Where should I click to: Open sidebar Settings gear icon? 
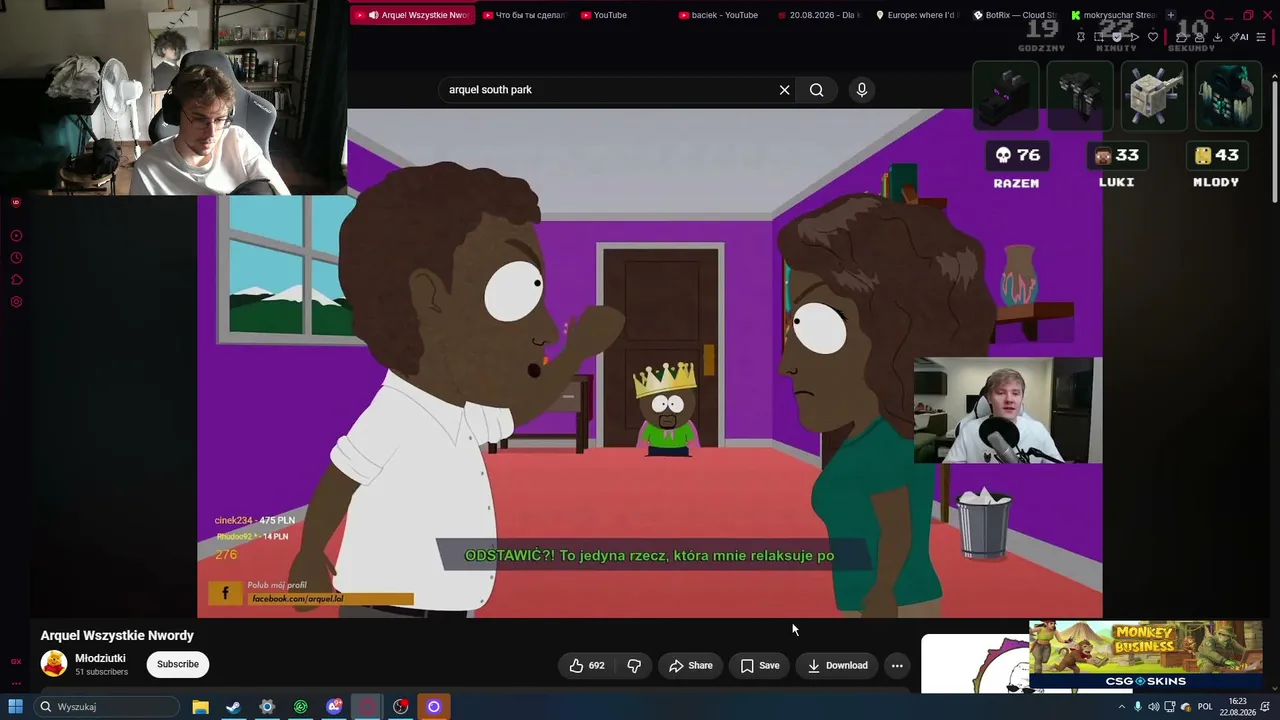16,302
